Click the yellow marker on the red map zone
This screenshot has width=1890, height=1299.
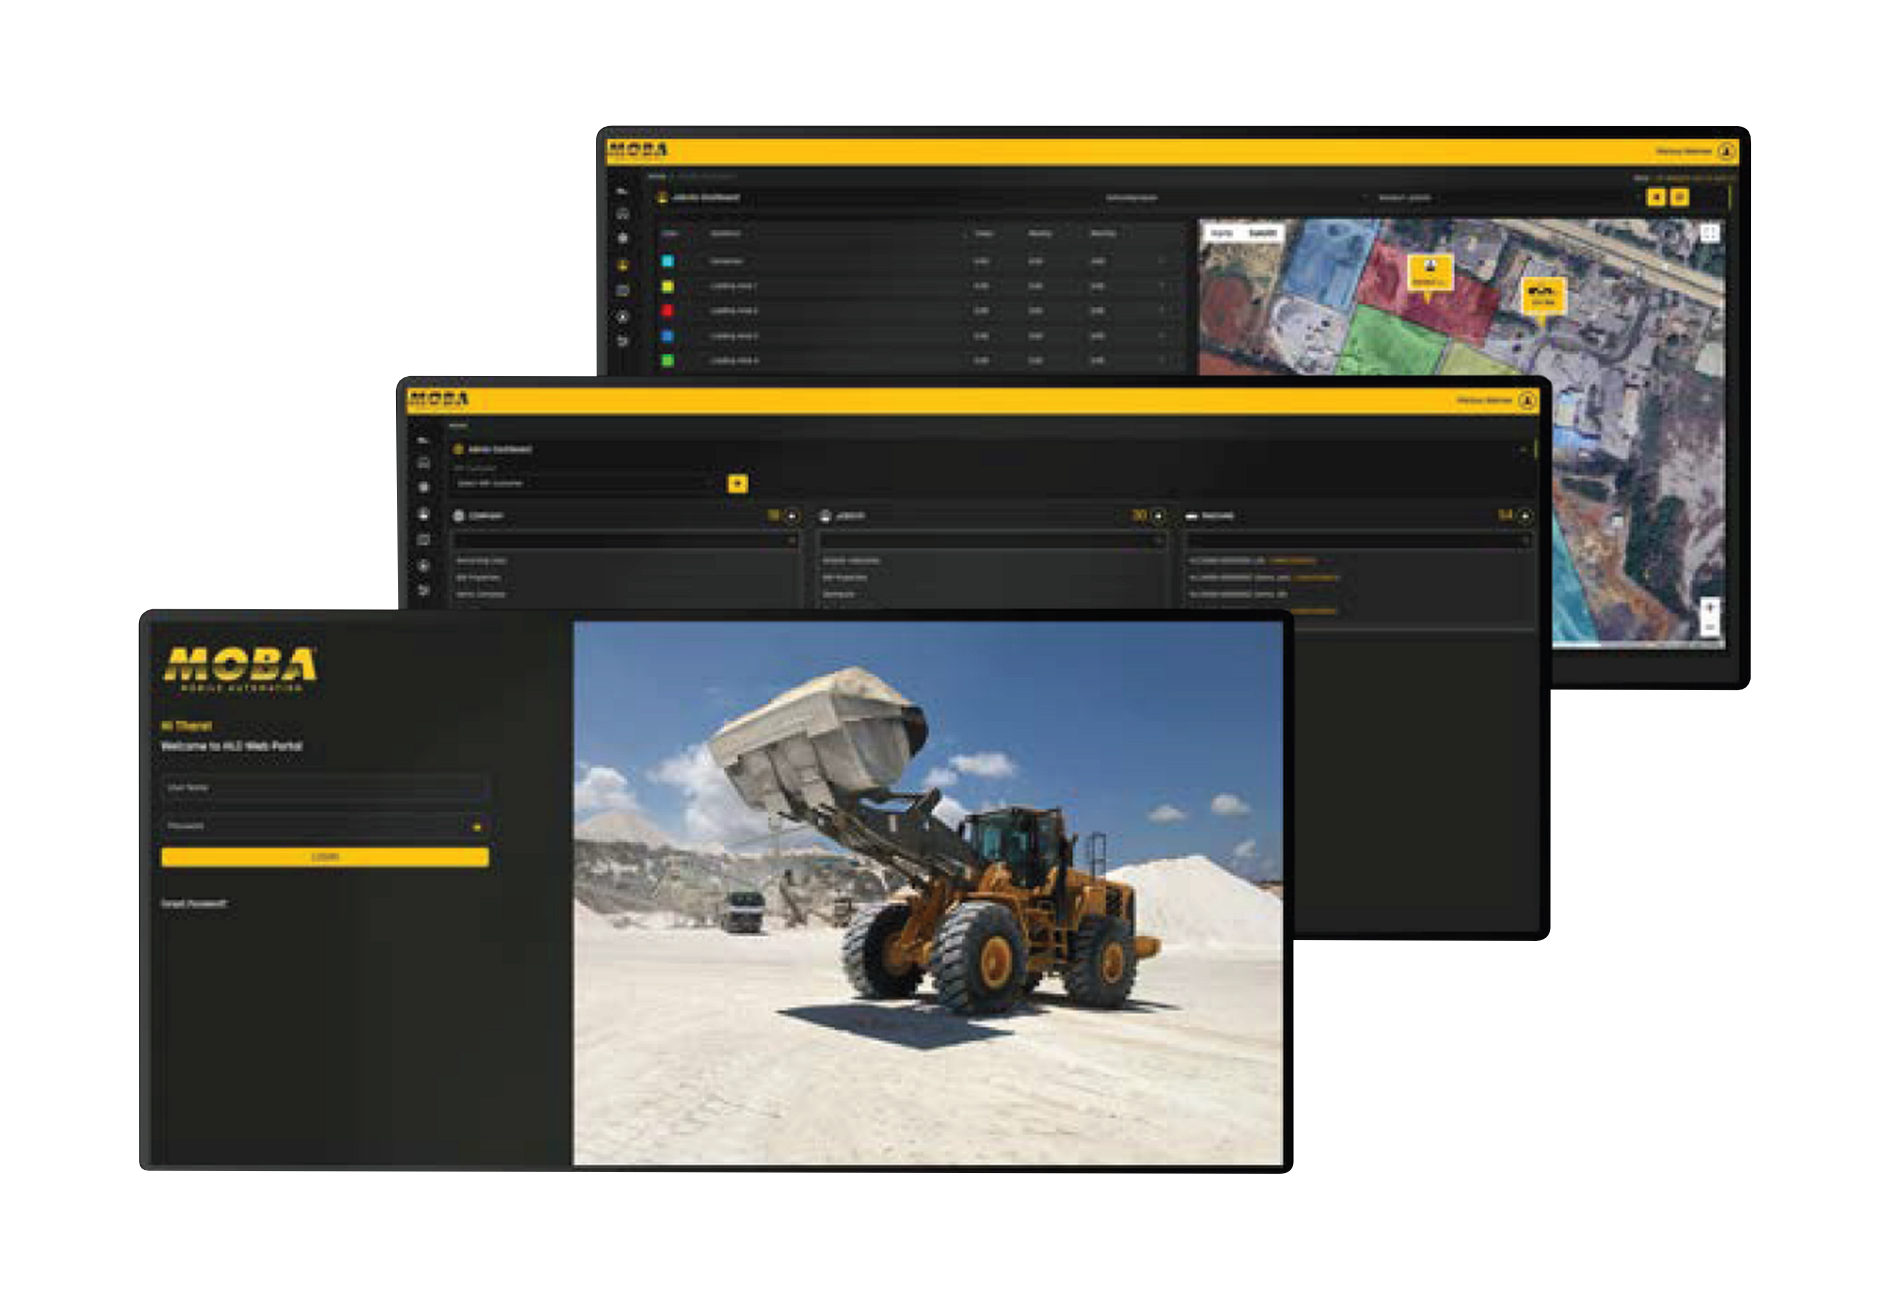(x=1429, y=272)
